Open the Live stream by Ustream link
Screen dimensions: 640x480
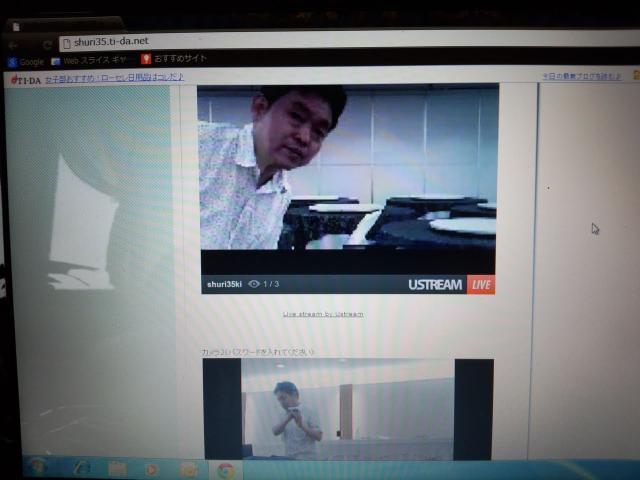323,314
